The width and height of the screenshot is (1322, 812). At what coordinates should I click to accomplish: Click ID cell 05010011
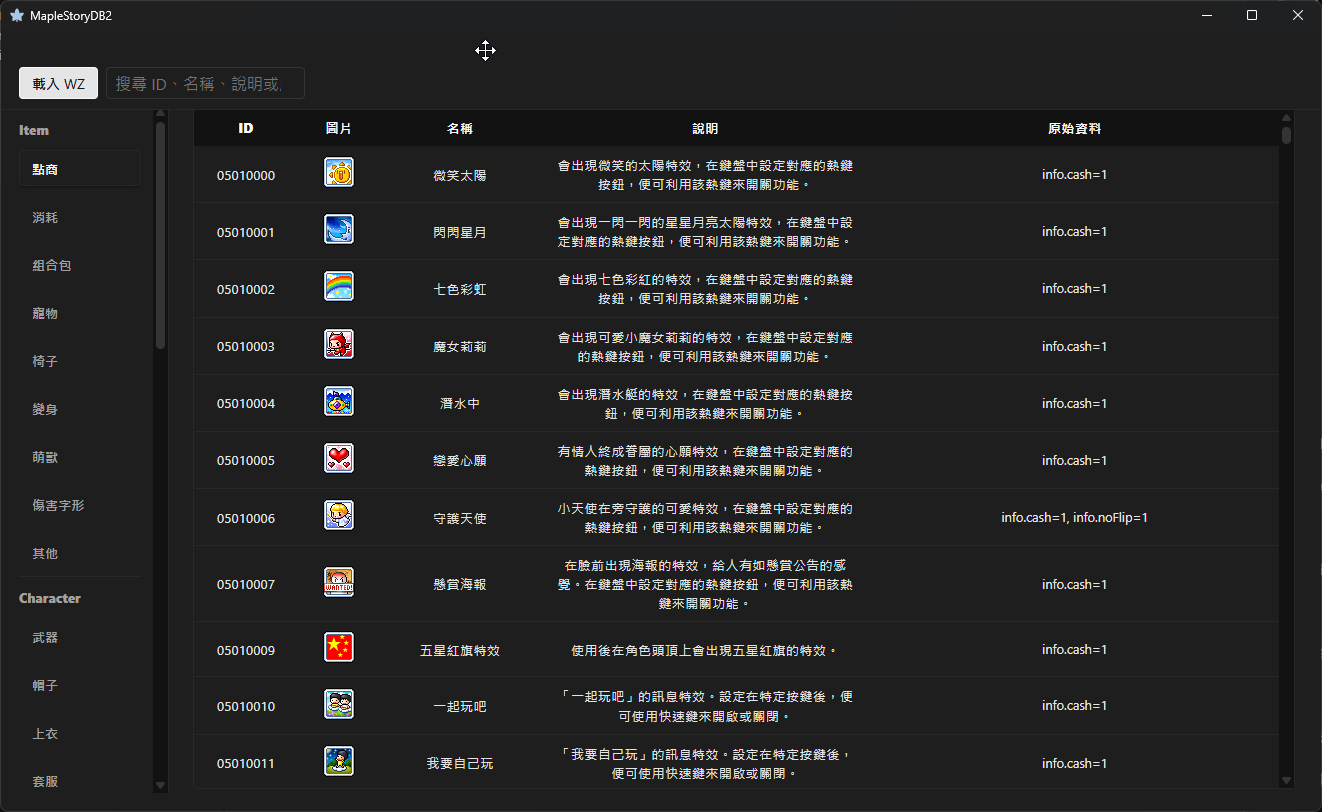246,764
